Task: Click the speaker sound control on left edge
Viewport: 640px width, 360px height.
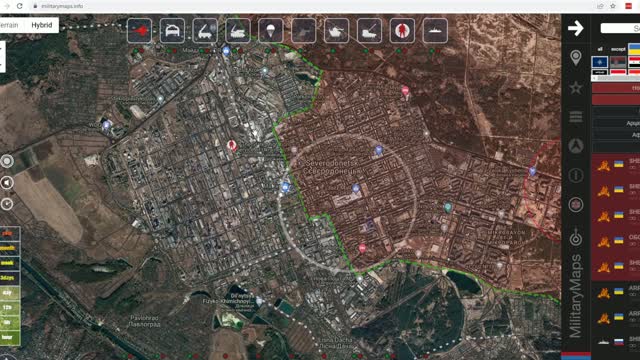Action: pos(7,182)
